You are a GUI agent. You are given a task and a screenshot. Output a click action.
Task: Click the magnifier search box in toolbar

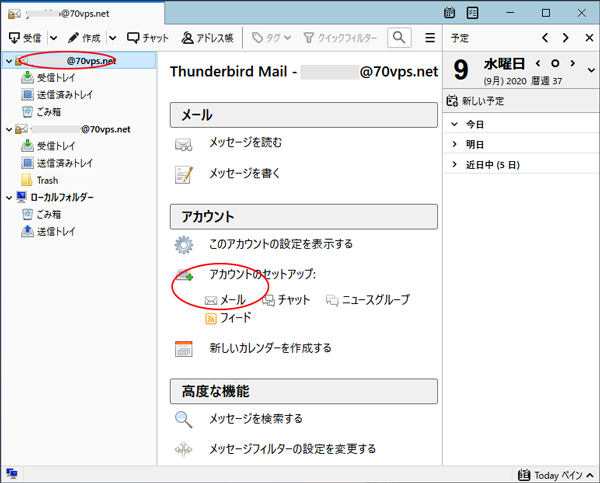pyautogui.click(x=399, y=38)
